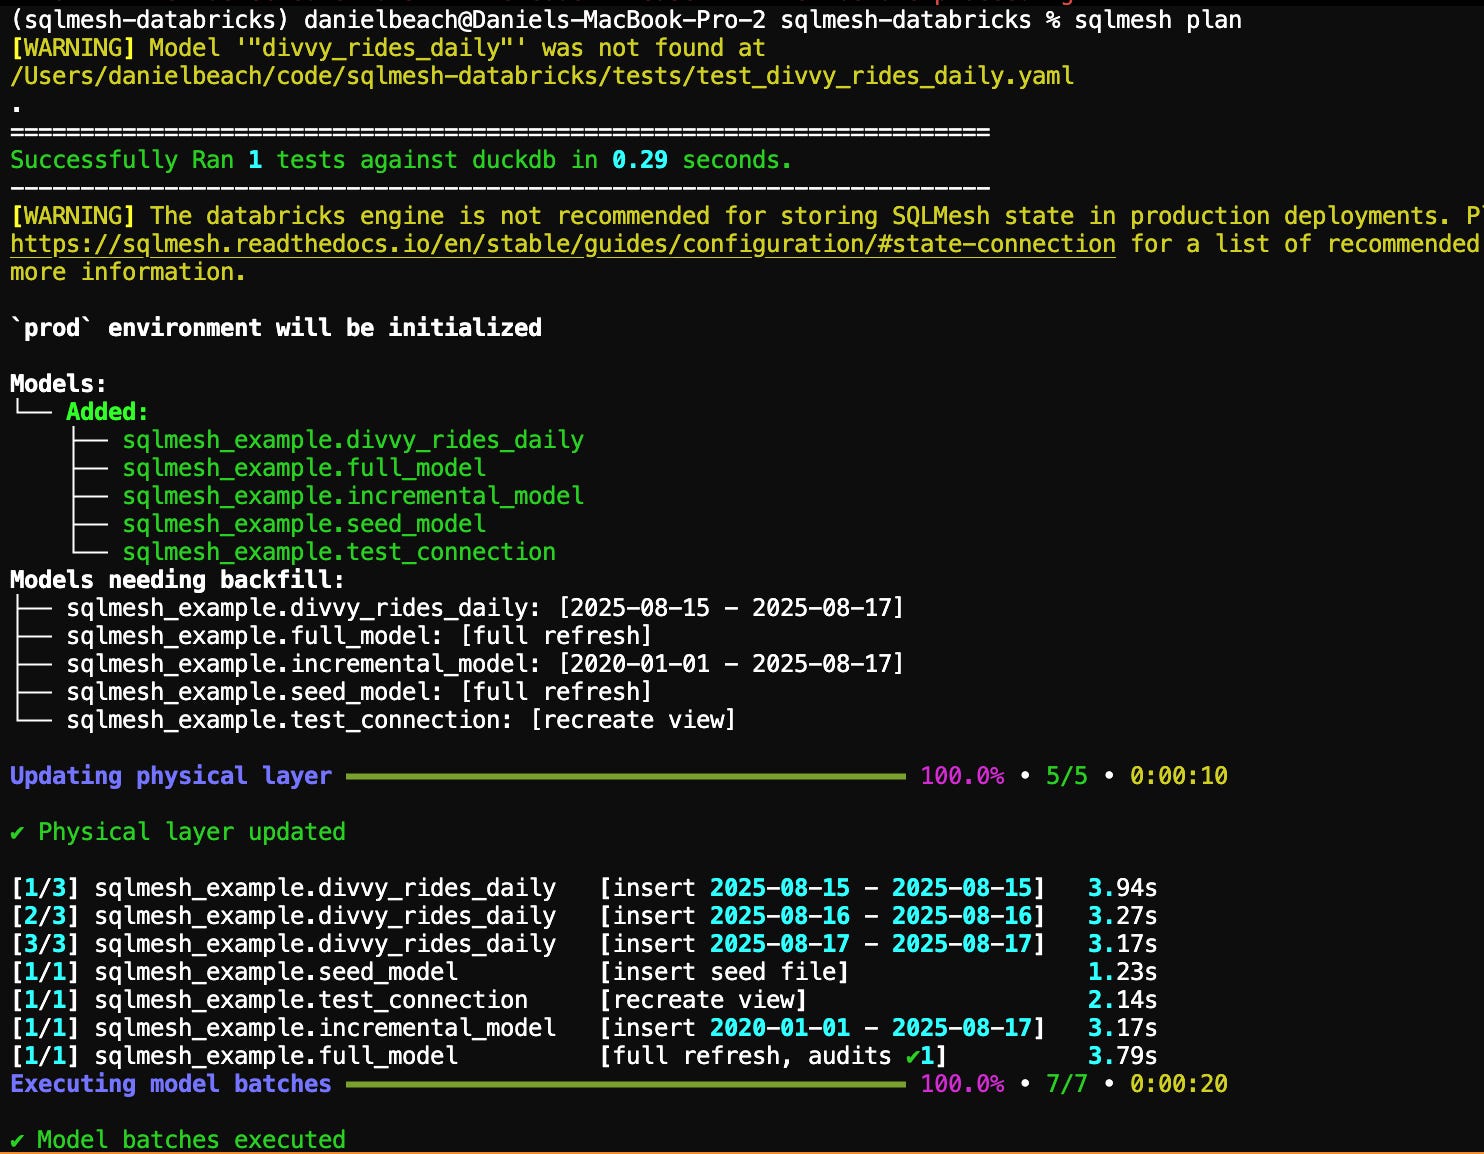Select the sqlmesh_example.full_model added entry

(304, 467)
